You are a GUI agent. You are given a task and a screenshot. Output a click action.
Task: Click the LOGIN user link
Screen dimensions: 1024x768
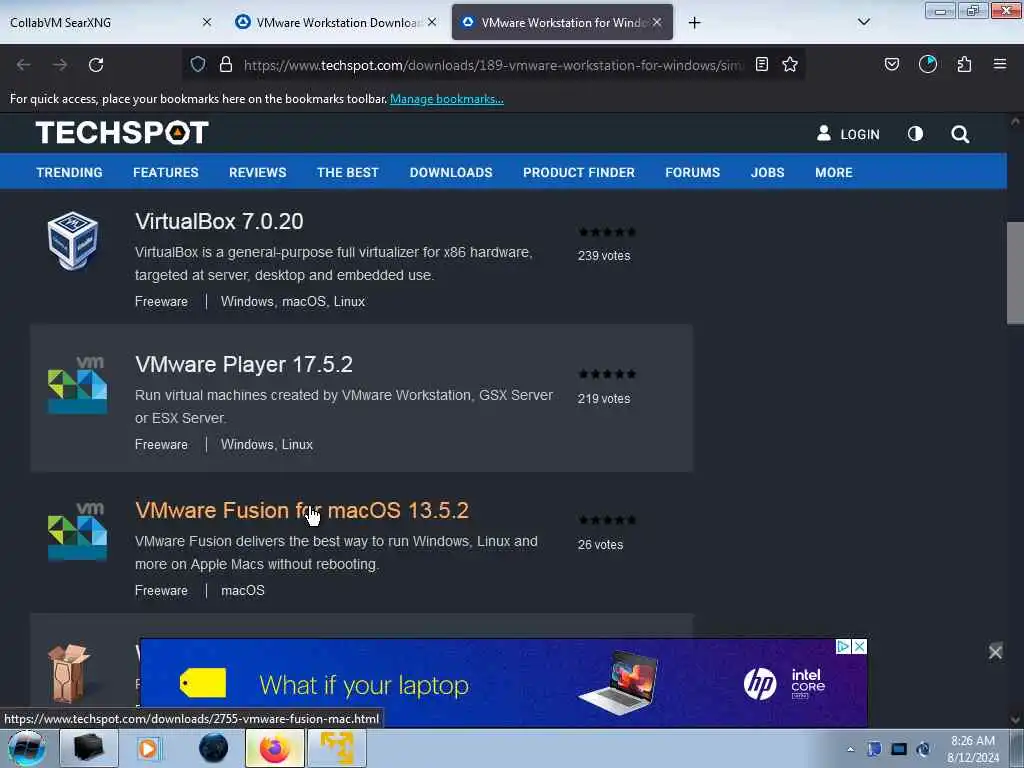pyautogui.click(x=848, y=134)
